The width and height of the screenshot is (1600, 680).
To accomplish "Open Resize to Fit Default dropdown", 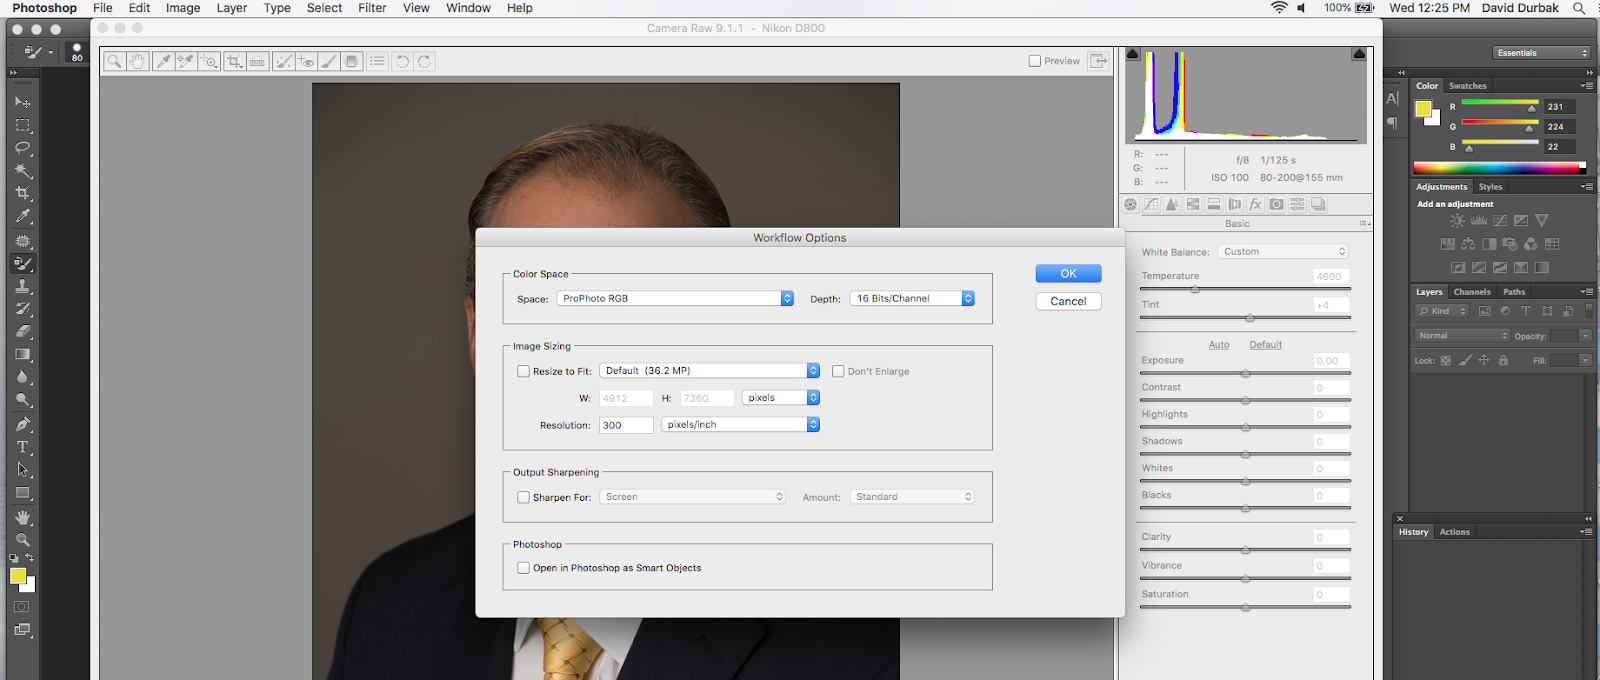I will coord(709,370).
